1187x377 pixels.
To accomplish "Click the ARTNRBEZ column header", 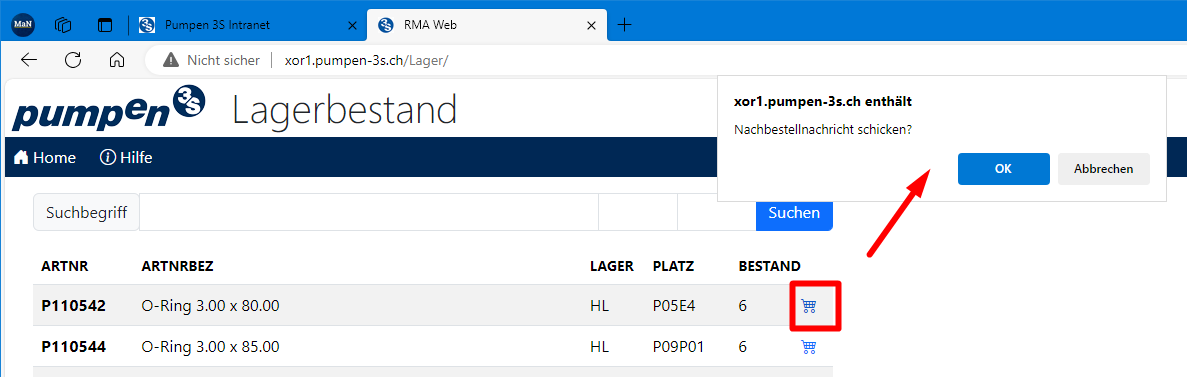I will tap(177, 266).
